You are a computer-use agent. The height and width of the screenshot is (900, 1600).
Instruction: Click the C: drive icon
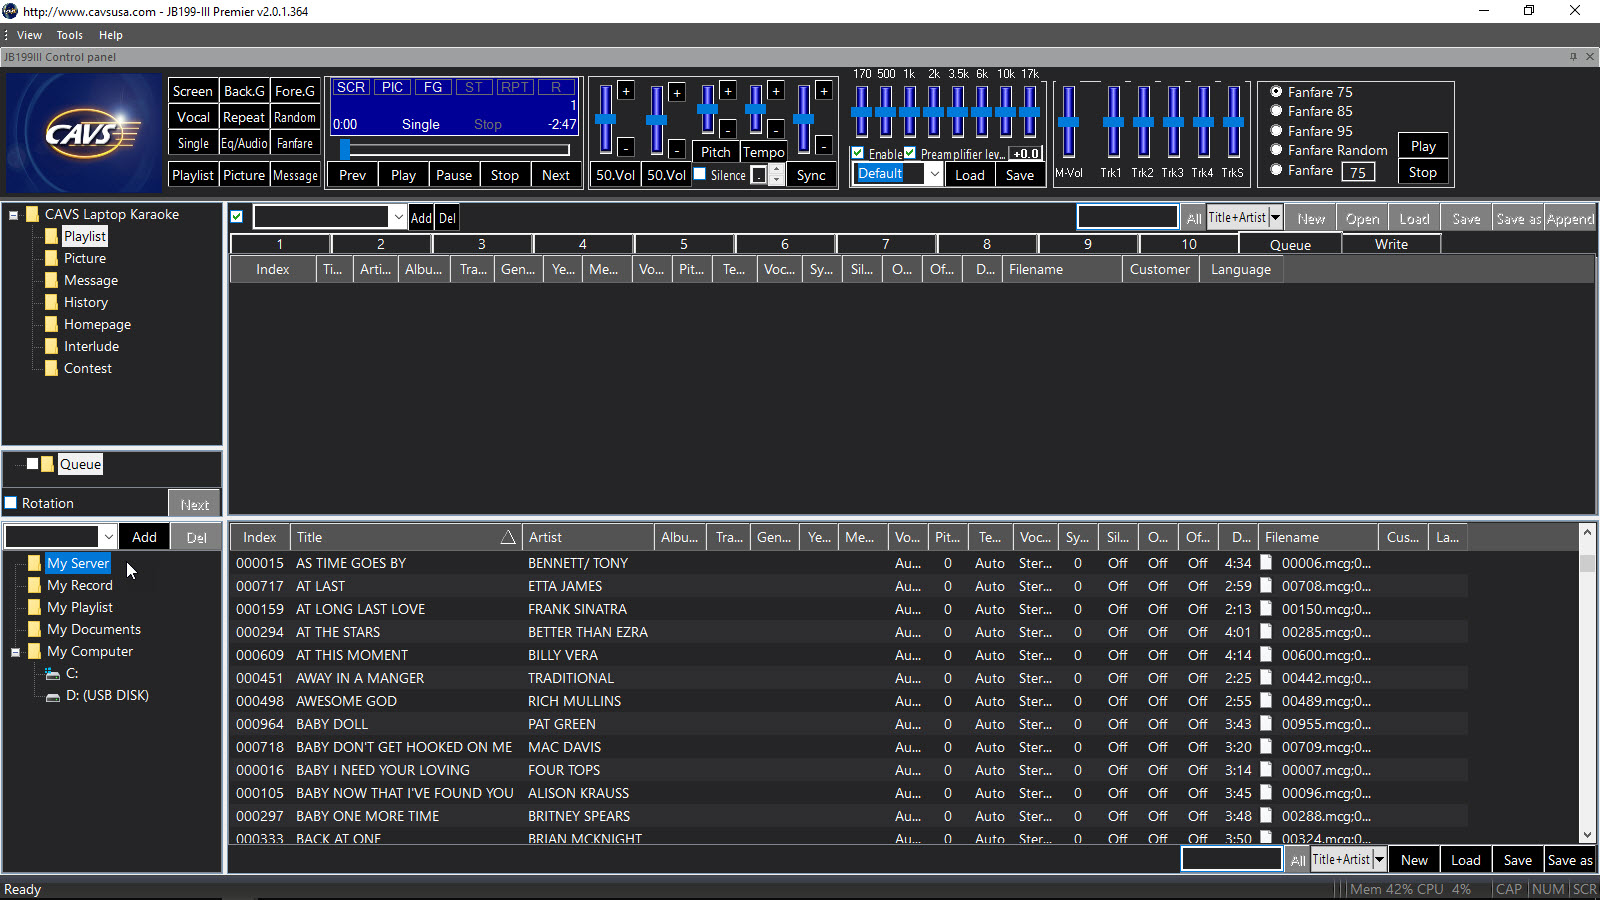53,674
